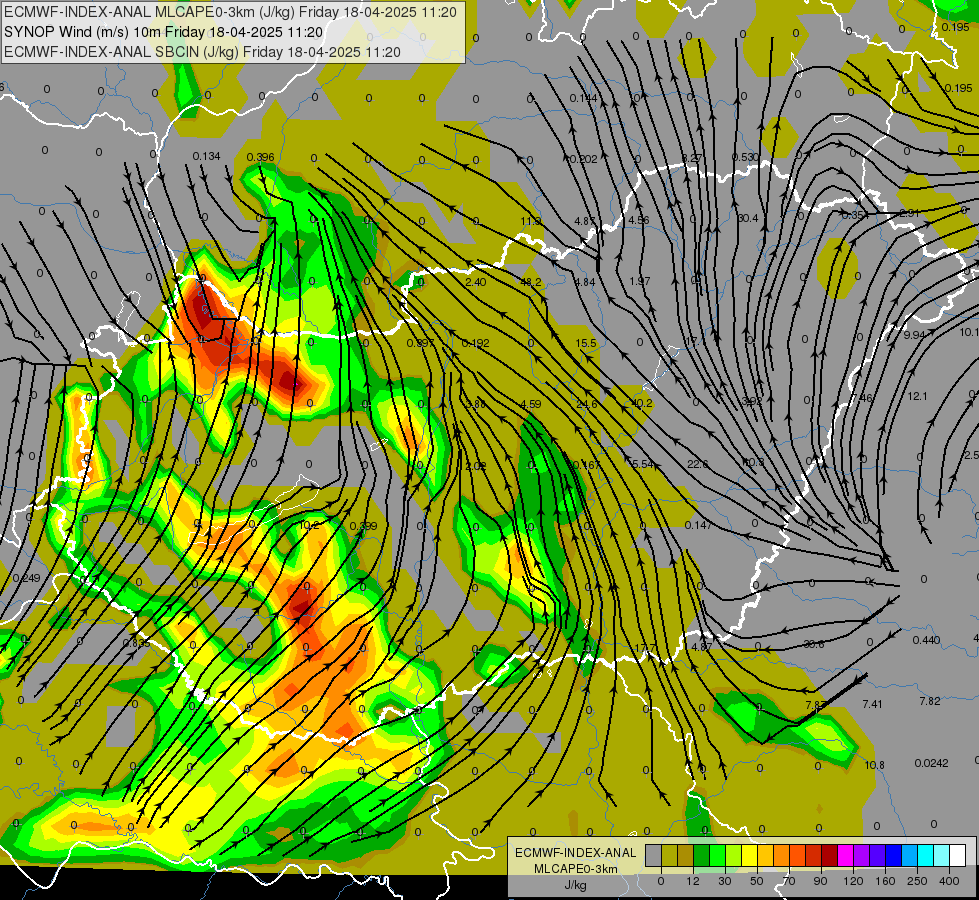Click the SYNOP Wind 10m header line
979x900 pixels.
[163, 32]
